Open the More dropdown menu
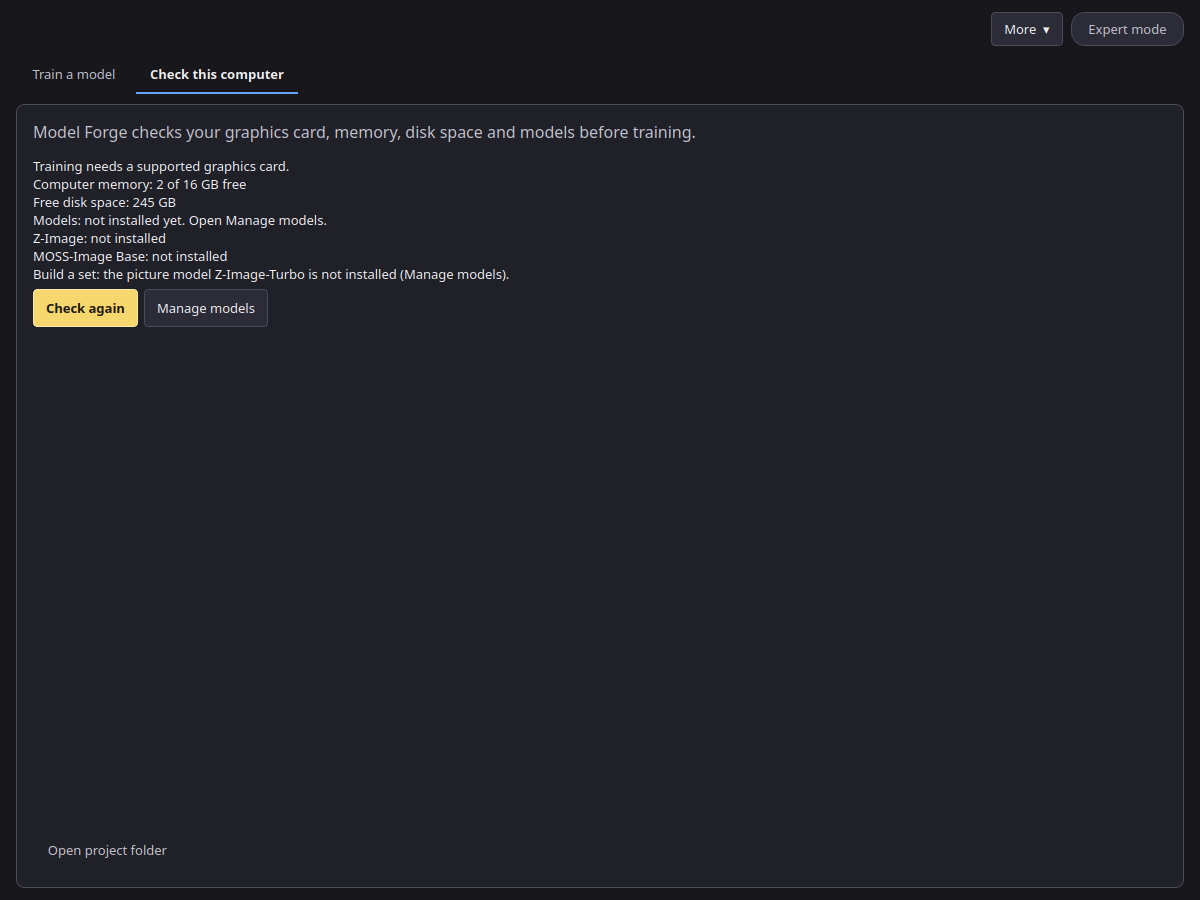This screenshot has height=900, width=1200. pos(1026,29)
